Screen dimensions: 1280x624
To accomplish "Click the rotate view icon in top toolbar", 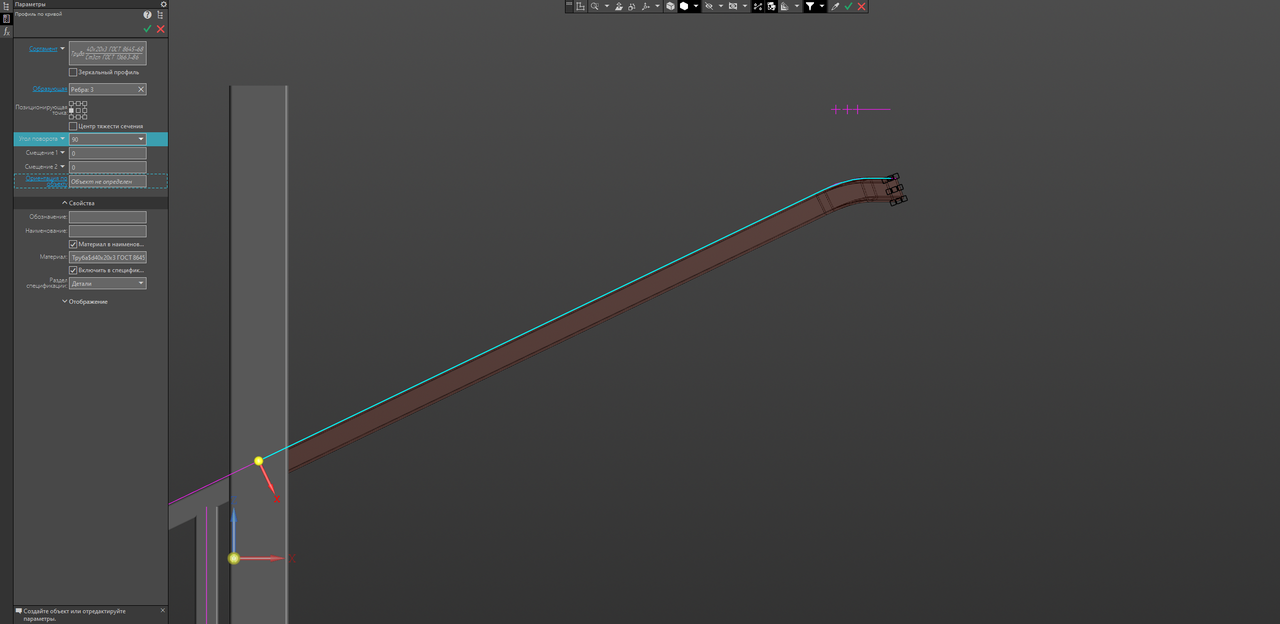I will [x=632, y=6].
